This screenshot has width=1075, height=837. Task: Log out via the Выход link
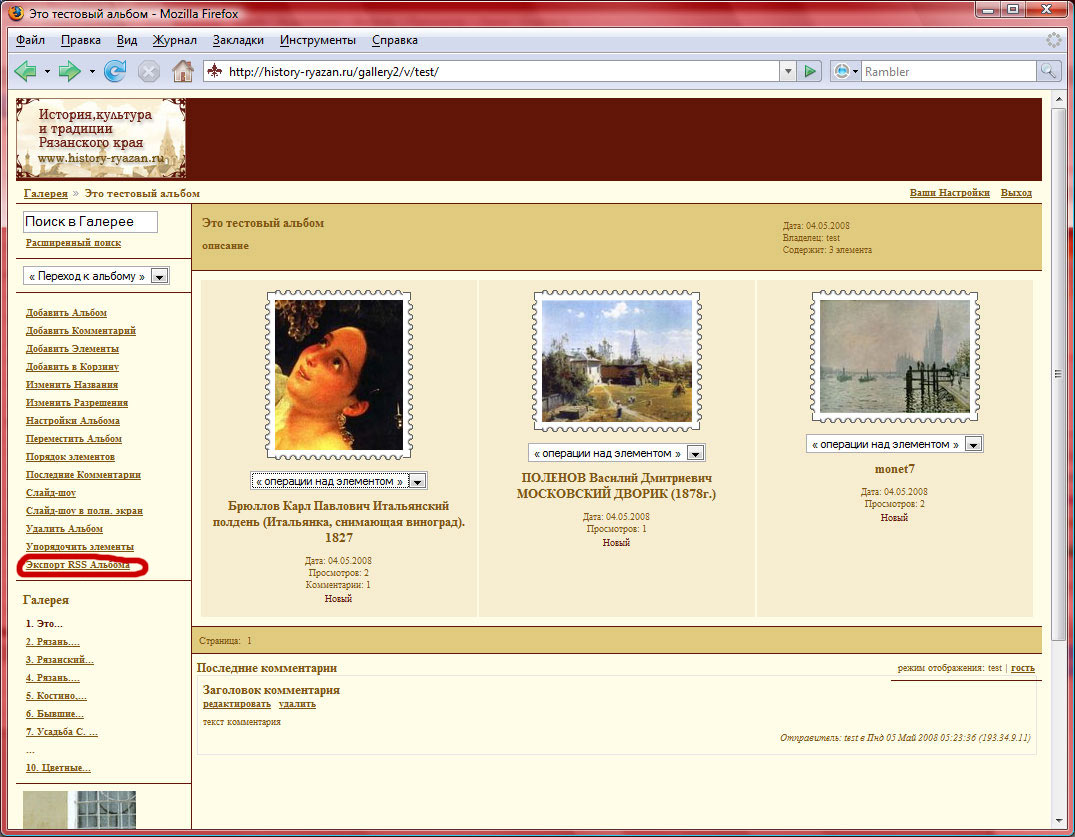point(1016,193)
